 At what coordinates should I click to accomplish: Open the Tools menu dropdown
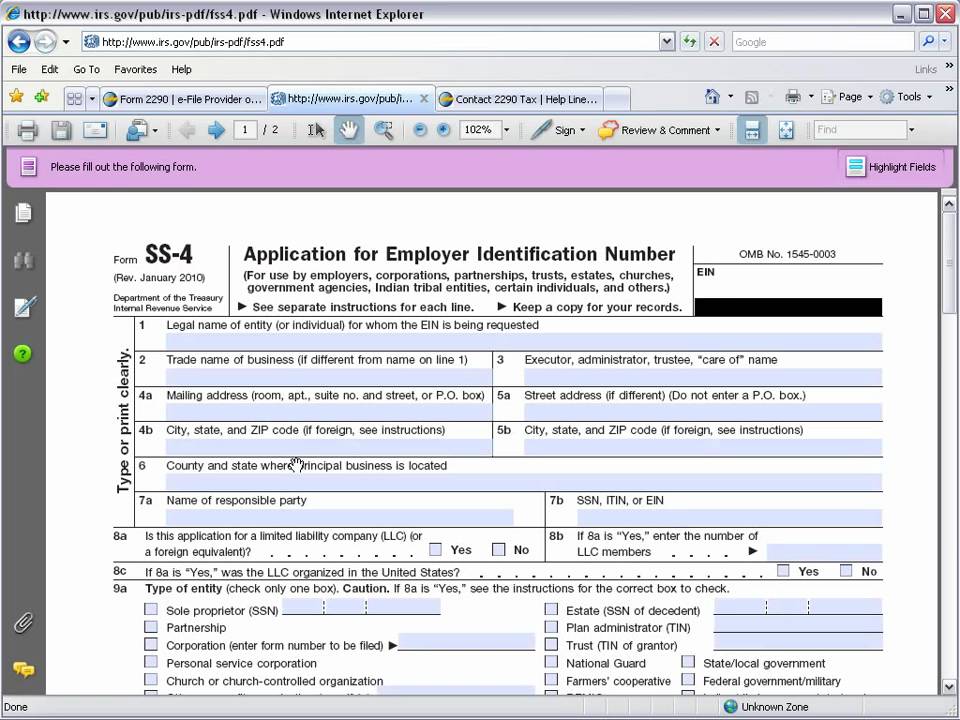tap(929, 97)
